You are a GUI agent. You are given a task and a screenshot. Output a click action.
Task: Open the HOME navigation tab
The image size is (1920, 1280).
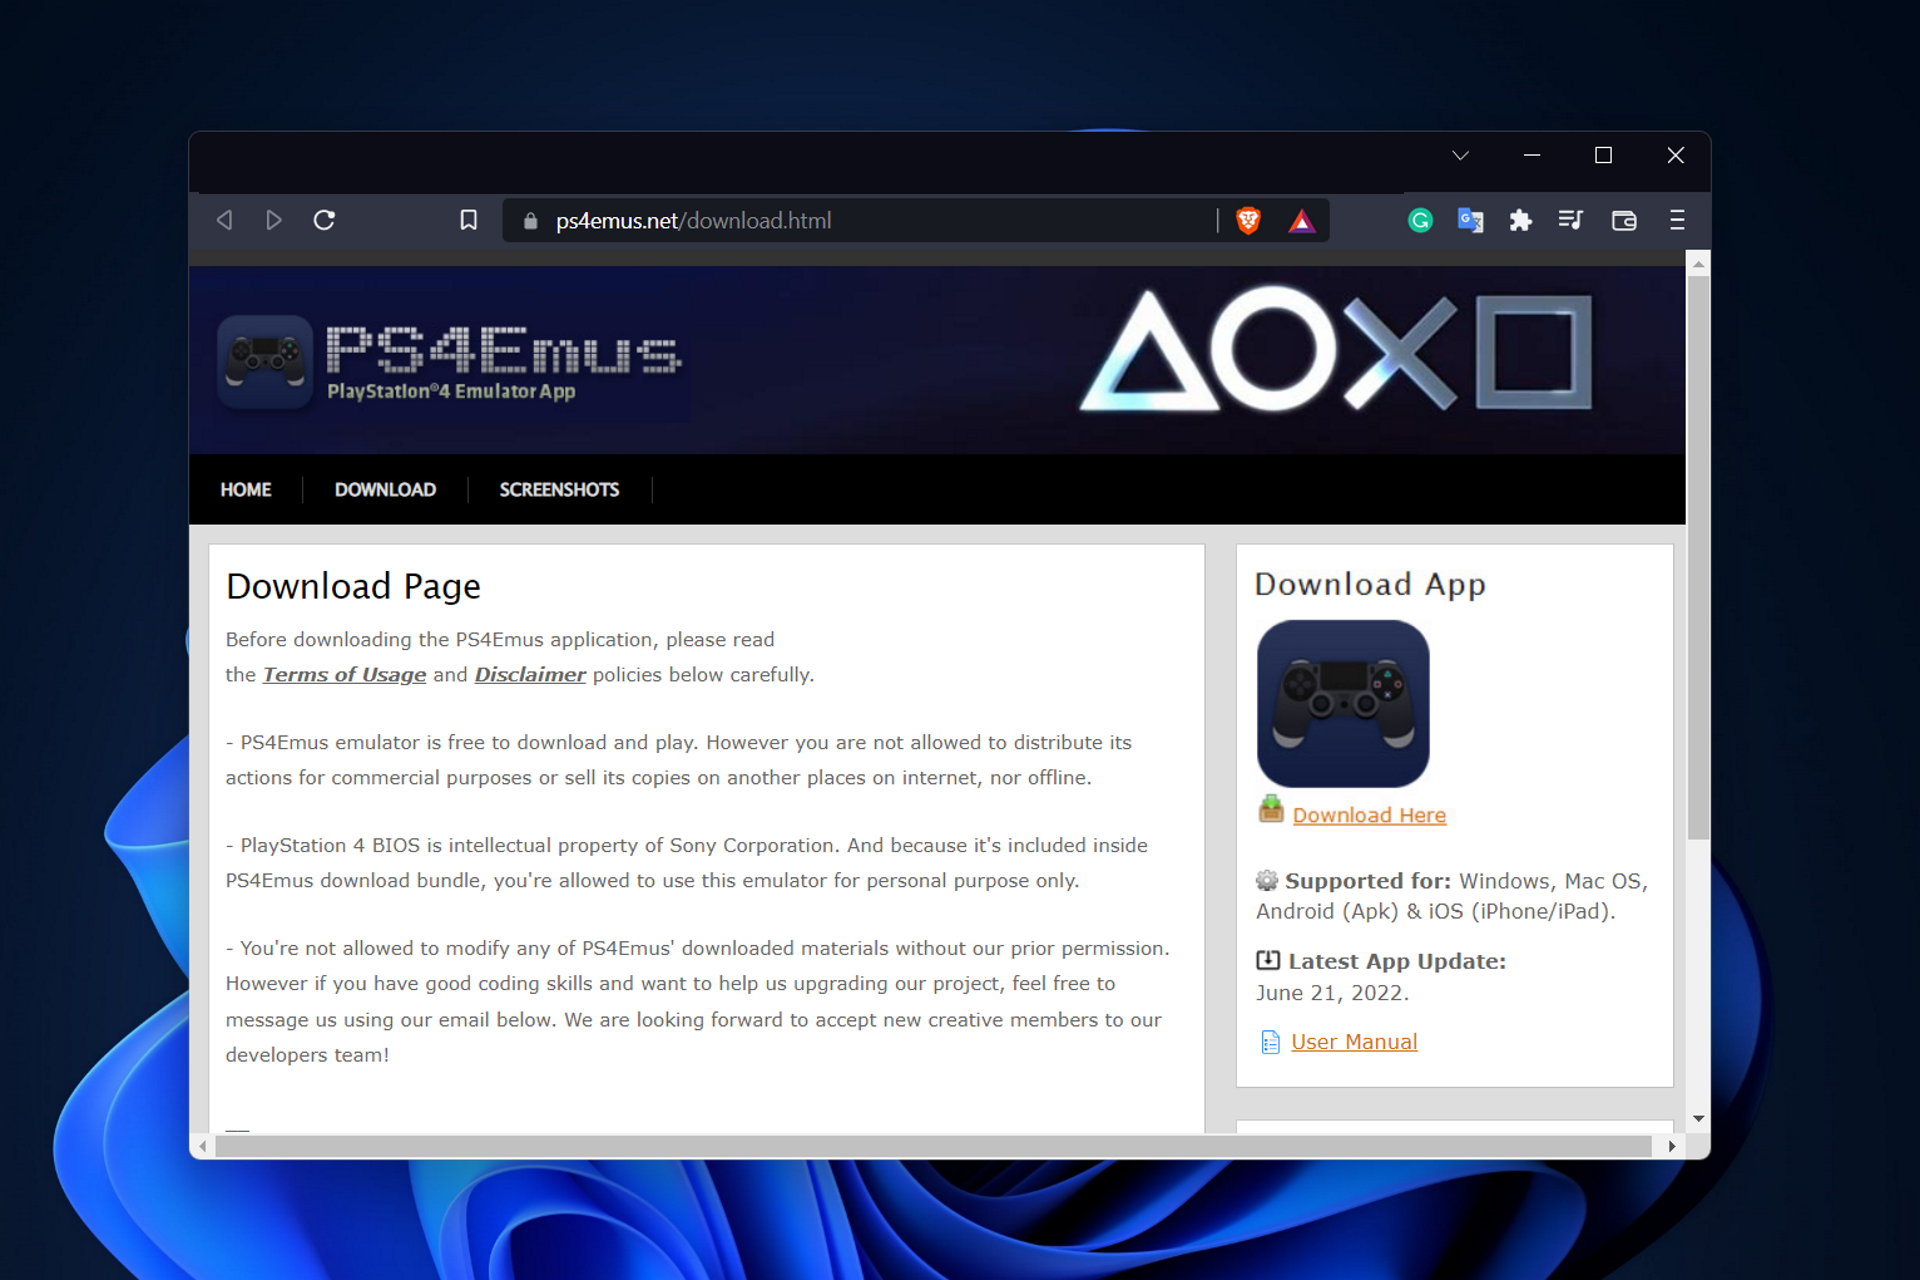click(x=246, y=490)
